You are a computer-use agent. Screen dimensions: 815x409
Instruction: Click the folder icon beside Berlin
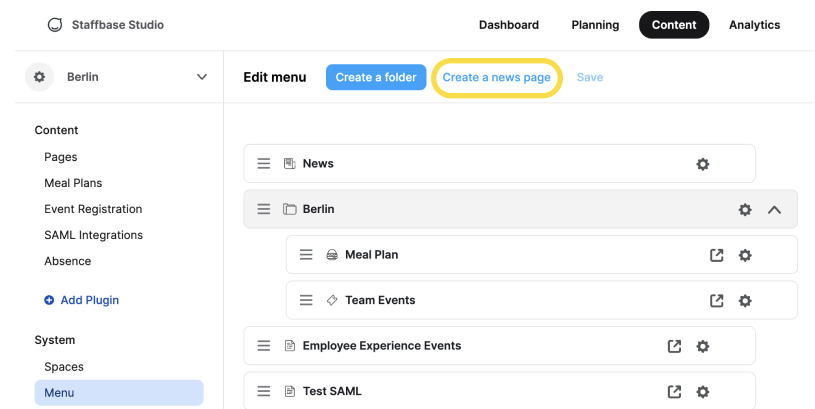point(290,209)
